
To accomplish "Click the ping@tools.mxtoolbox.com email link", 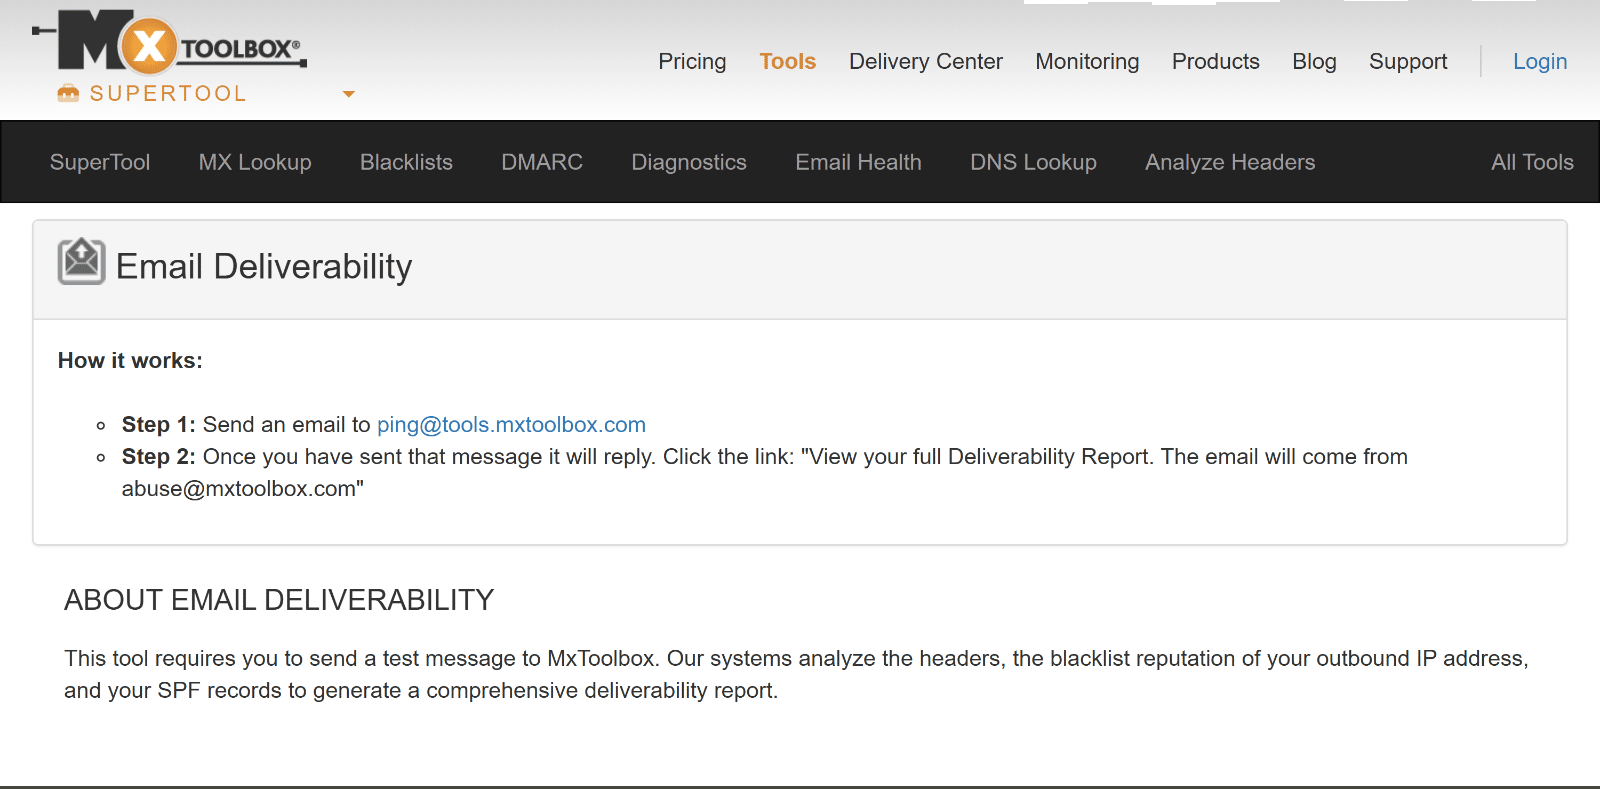I will (x=511, y=425).
